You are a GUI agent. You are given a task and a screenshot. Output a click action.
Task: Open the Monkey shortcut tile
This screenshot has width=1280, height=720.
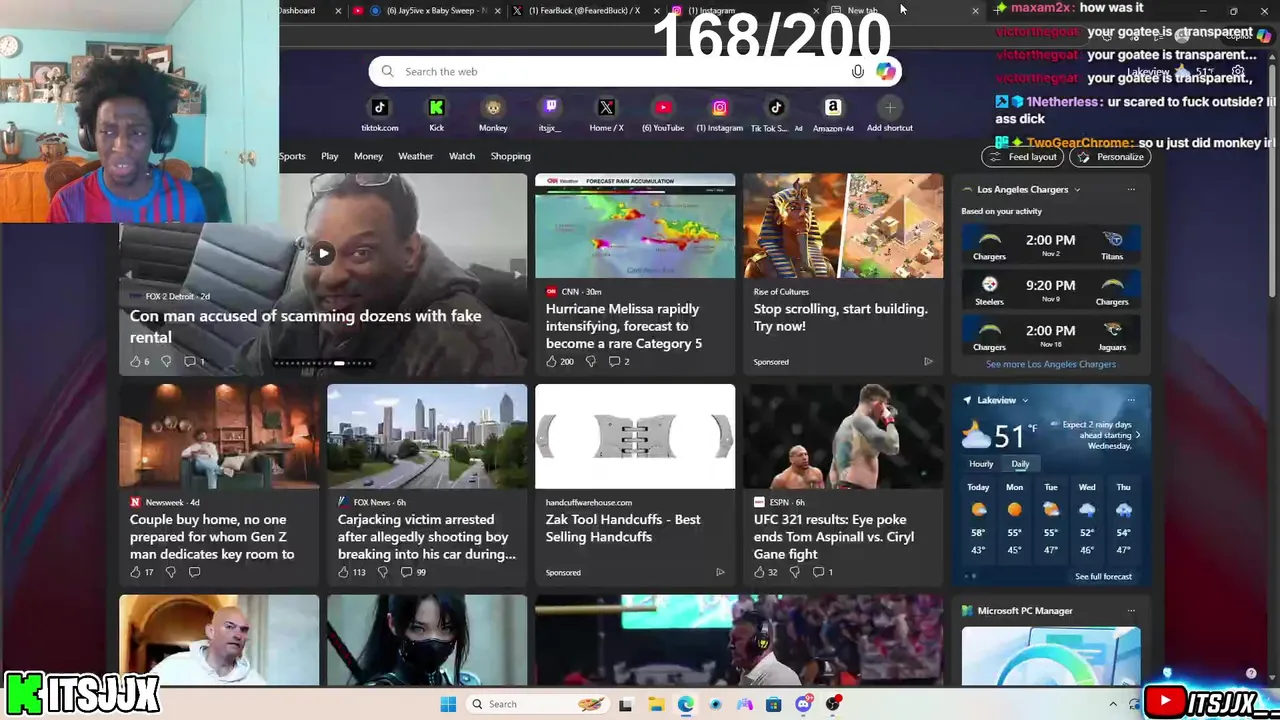coord(493,114)
